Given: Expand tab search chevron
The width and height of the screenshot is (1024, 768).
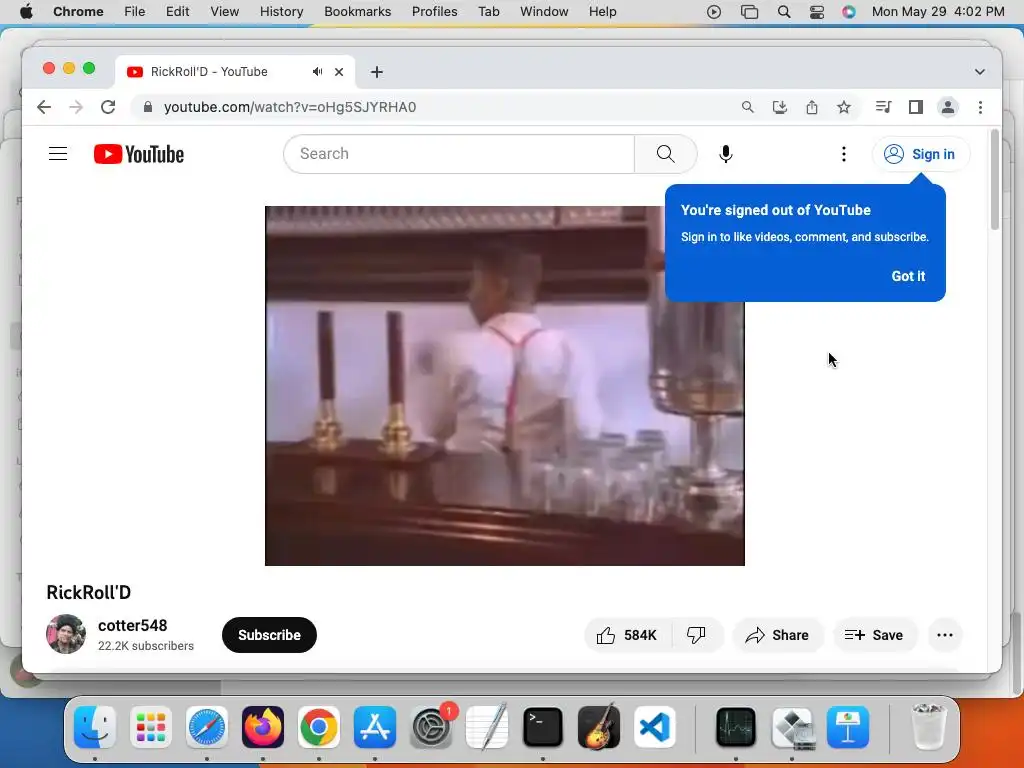Looking at the screenshot, I should pyautogui.click(x=980, y=72).
